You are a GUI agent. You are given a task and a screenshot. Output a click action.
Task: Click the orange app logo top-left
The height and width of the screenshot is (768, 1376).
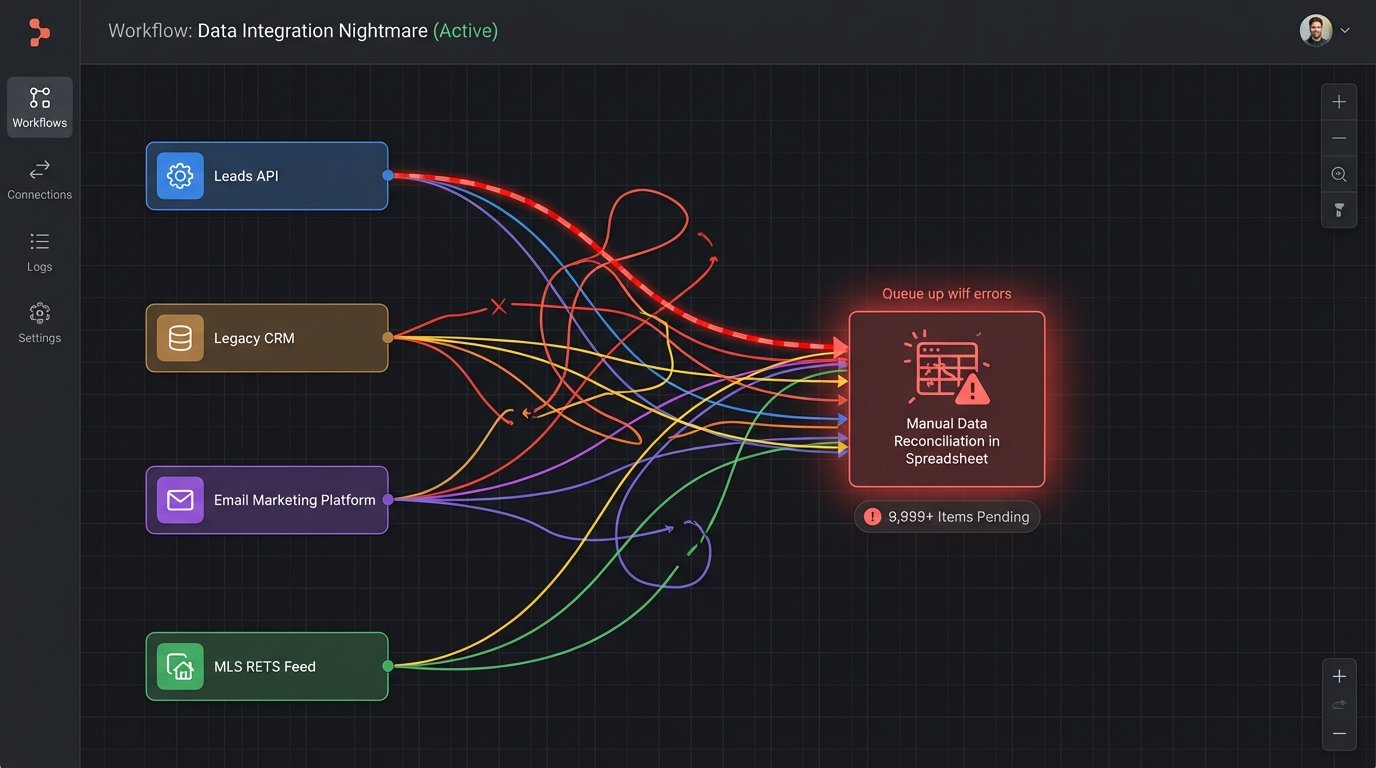(39, 32)
